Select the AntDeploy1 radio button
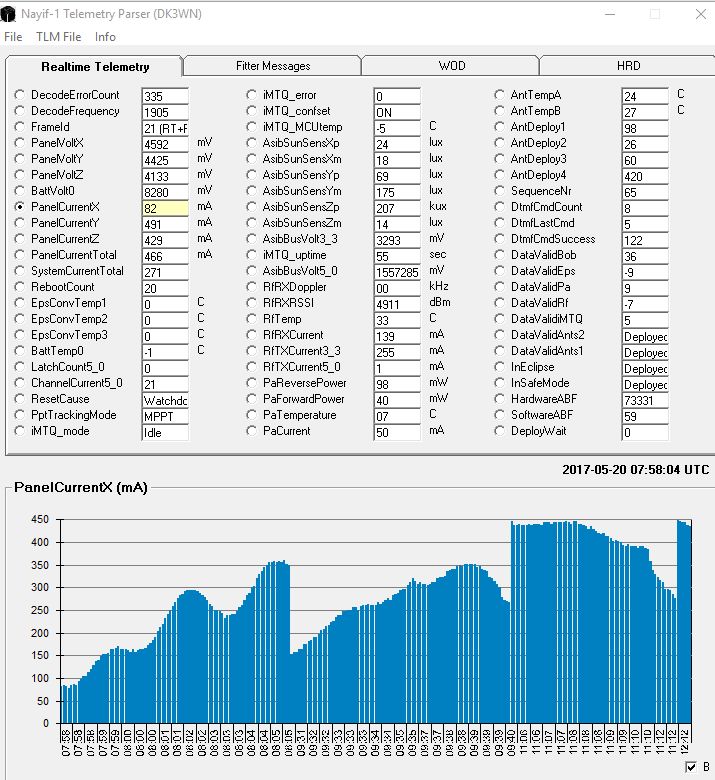715x780 pixels. point(500,126)
